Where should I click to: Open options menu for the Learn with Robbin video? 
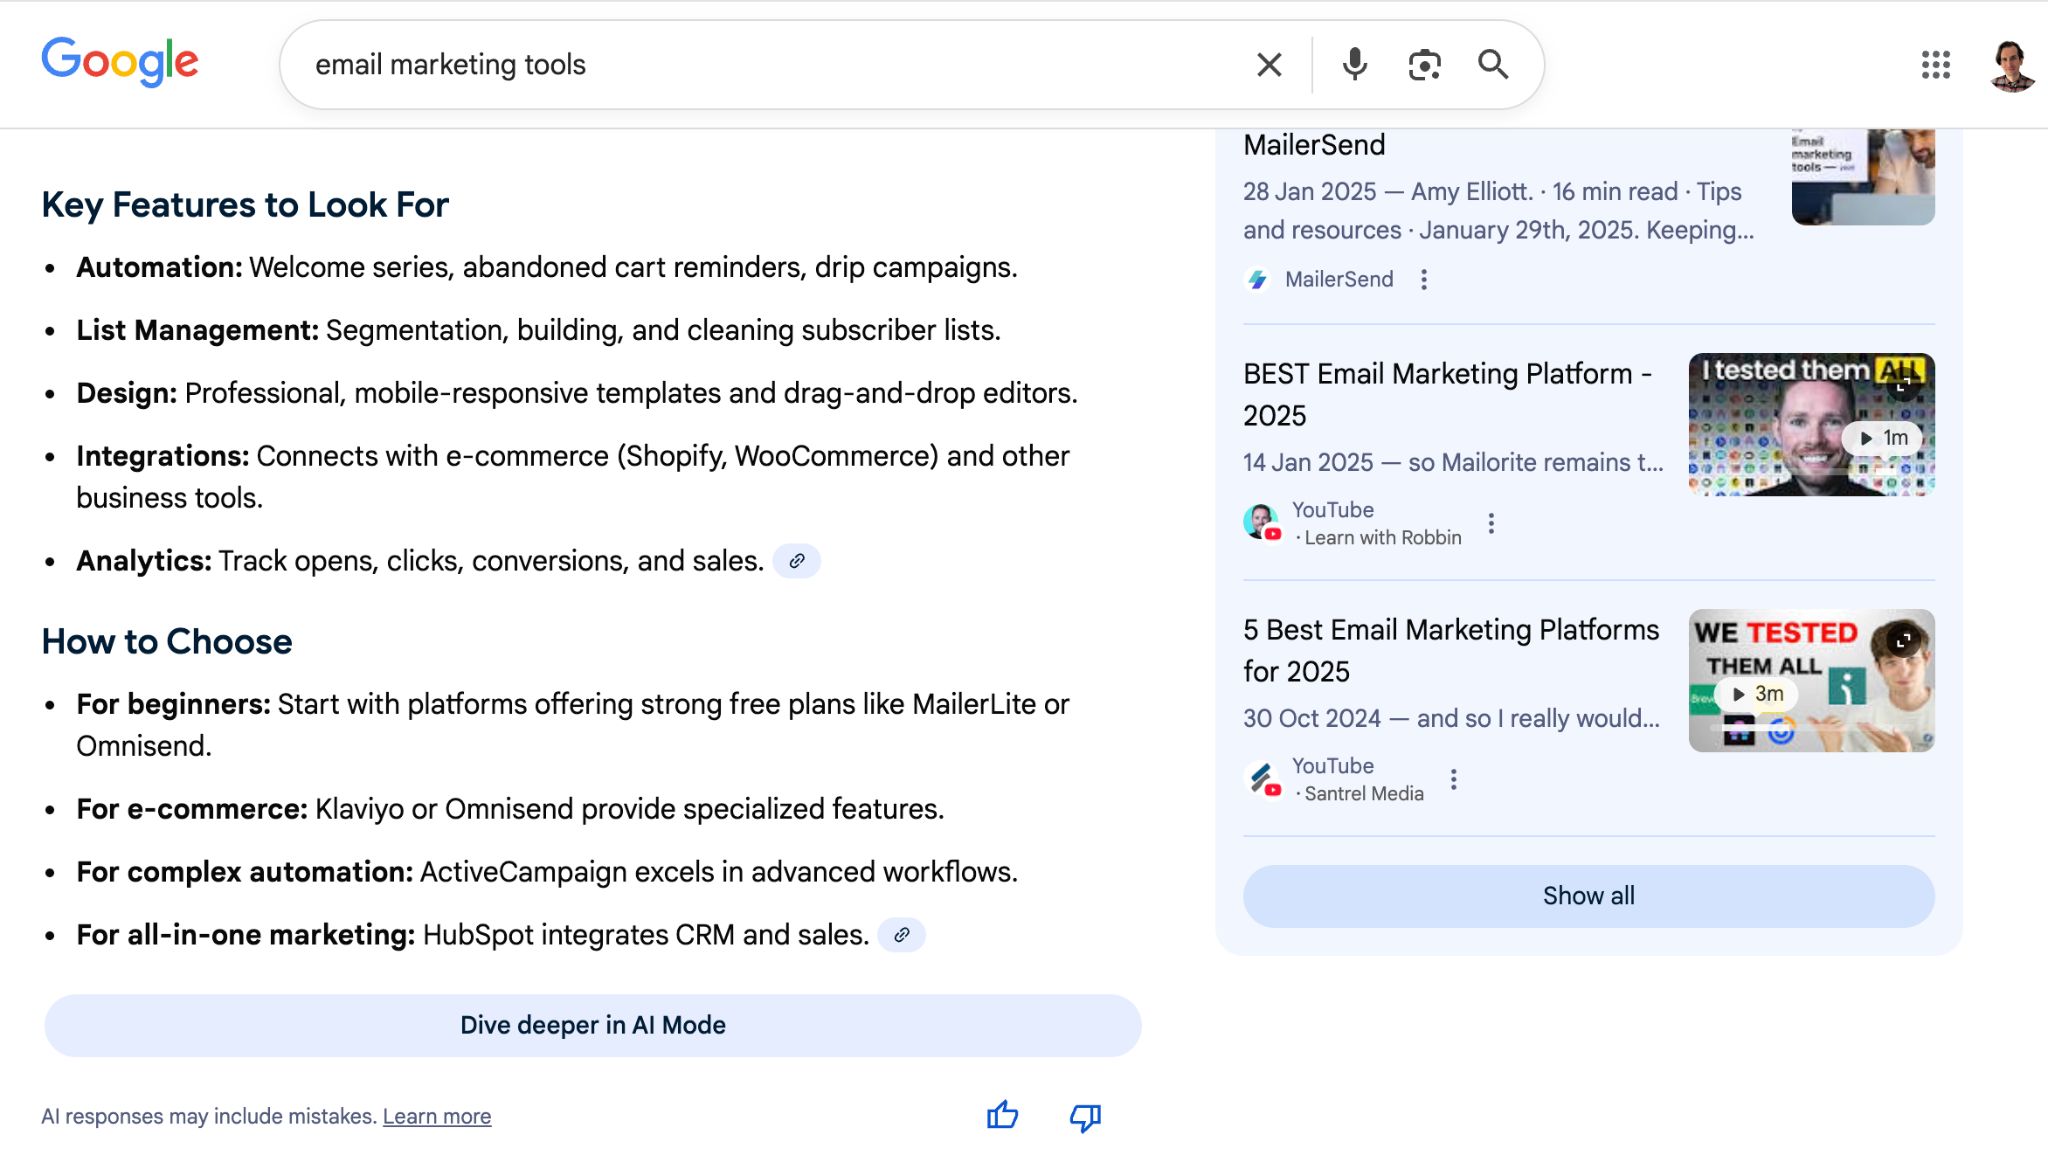pos(1491,522)
